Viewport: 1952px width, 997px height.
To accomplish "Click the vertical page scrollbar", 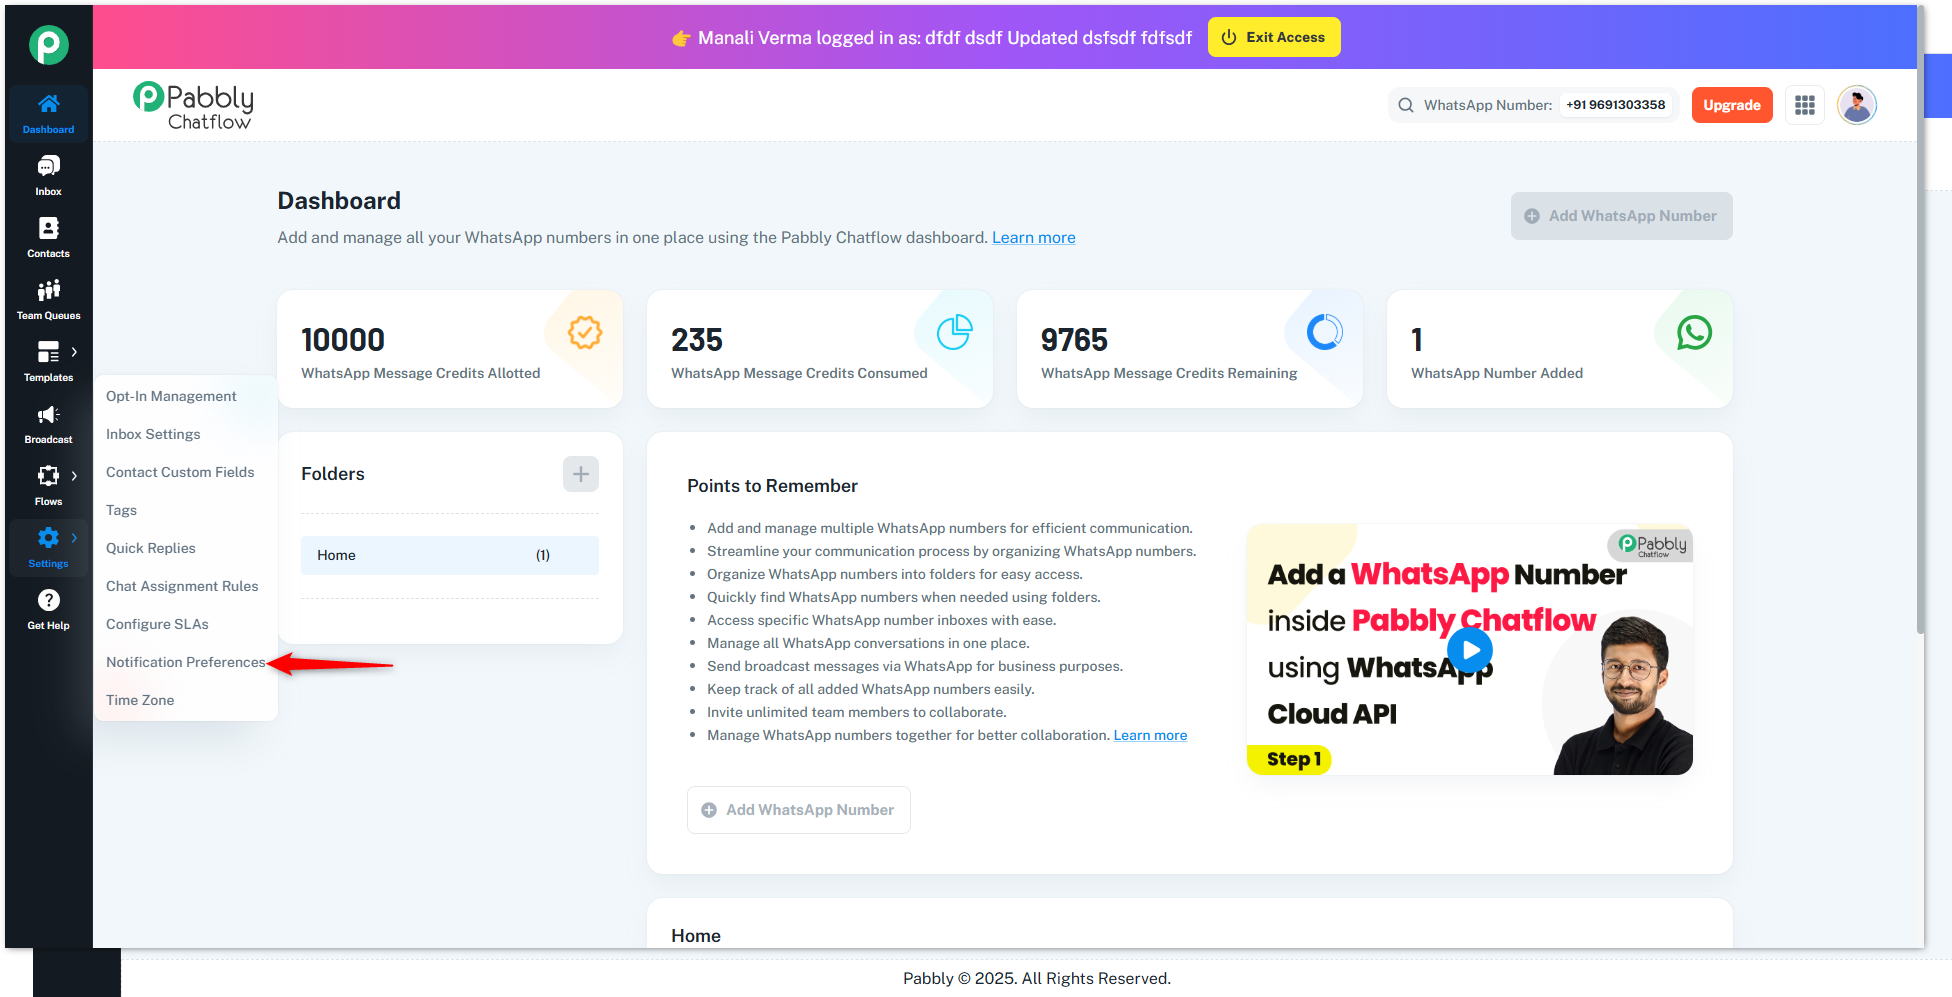I will 1921,320.
